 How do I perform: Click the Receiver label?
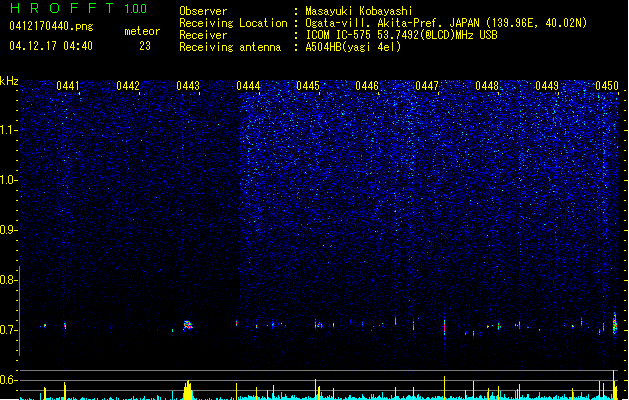click(x=203, y=35)
